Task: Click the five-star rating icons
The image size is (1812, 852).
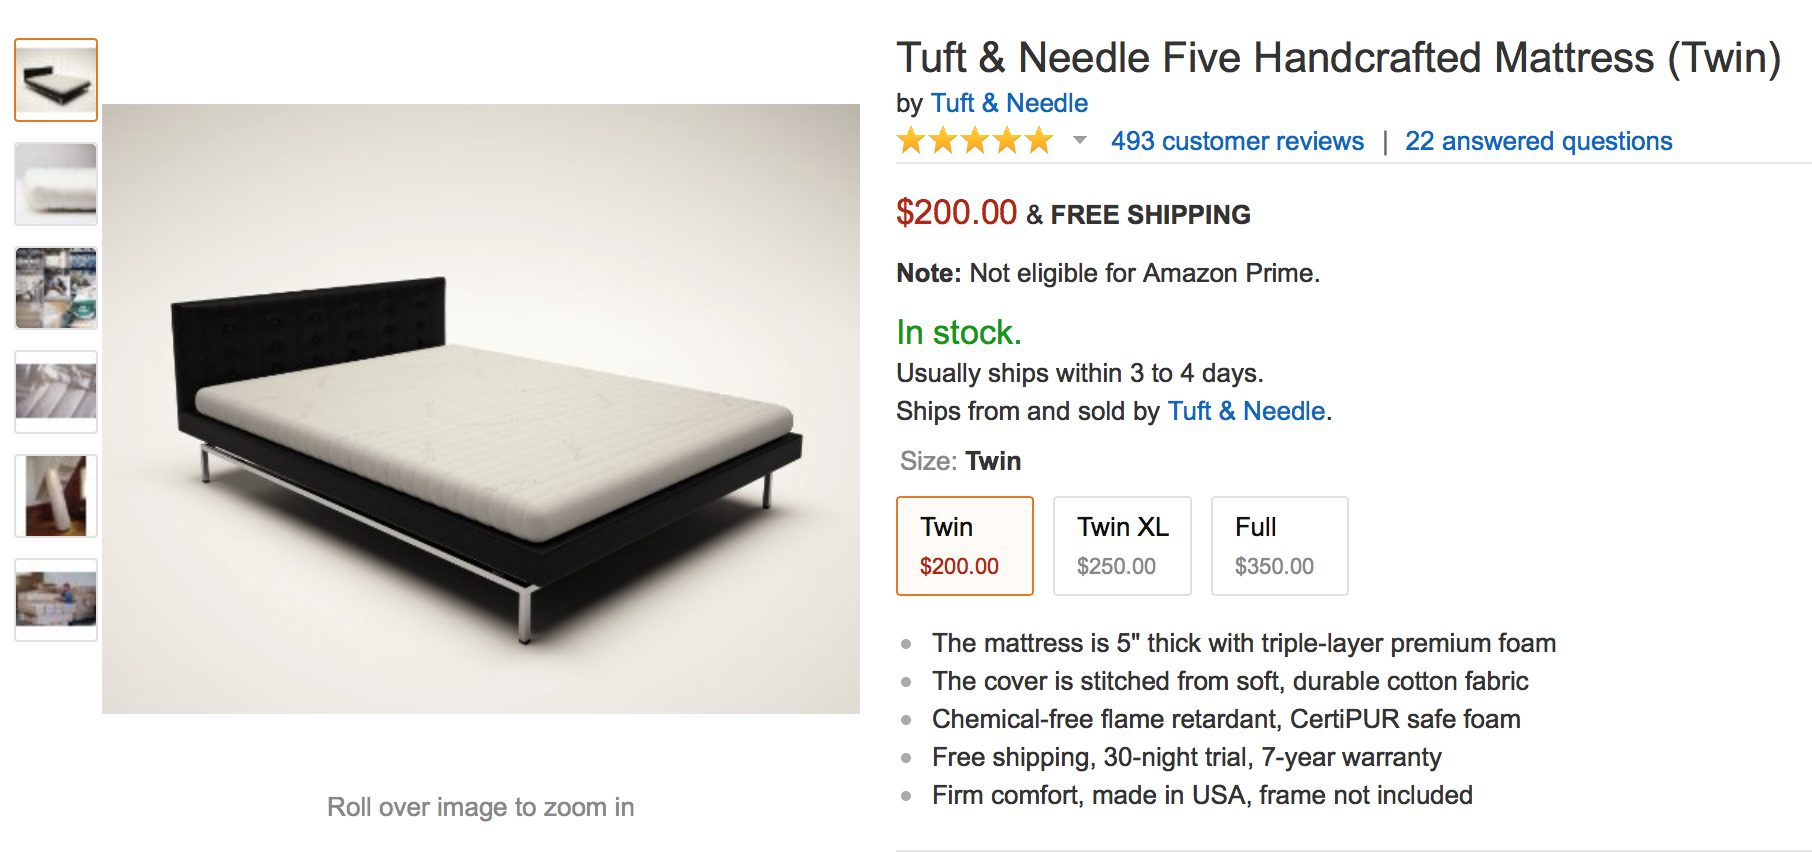Action: point(975,141)
